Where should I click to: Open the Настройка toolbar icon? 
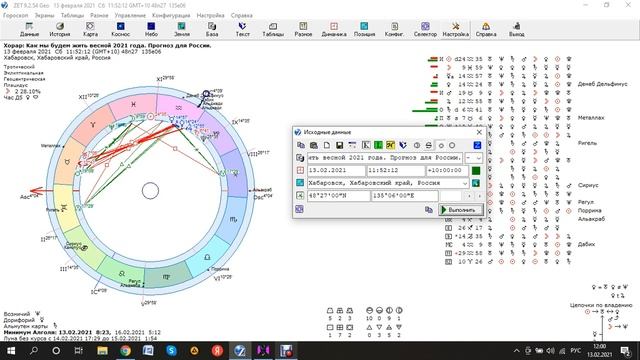click(456, 29)
